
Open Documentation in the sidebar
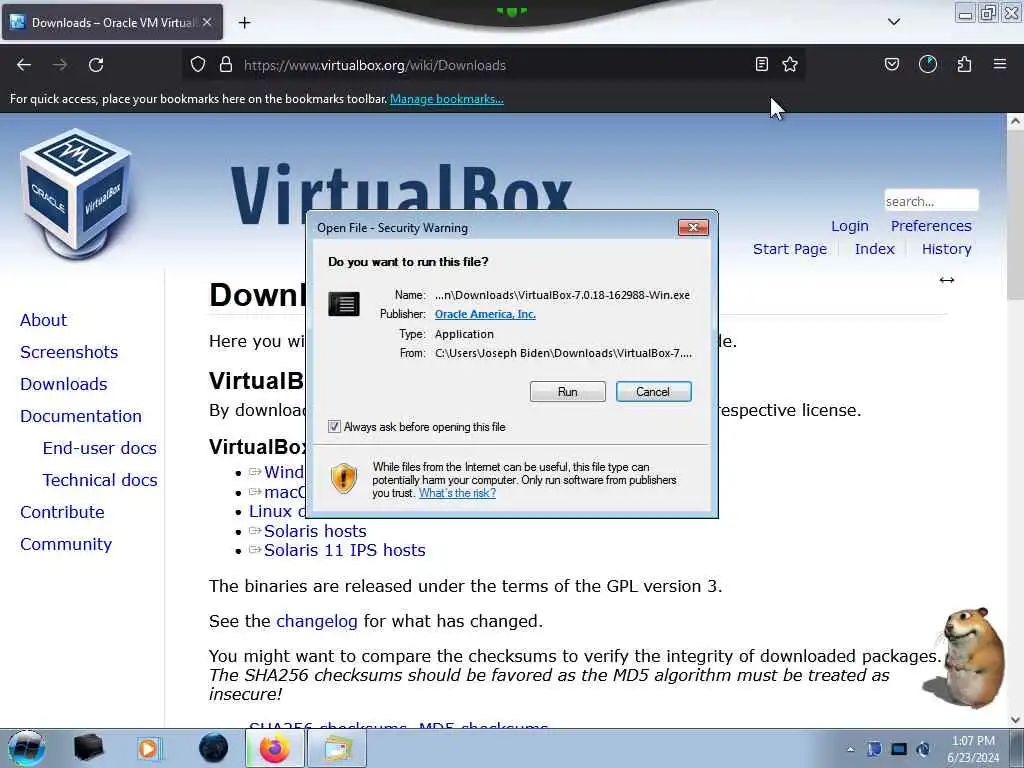(x=81, y=416)
